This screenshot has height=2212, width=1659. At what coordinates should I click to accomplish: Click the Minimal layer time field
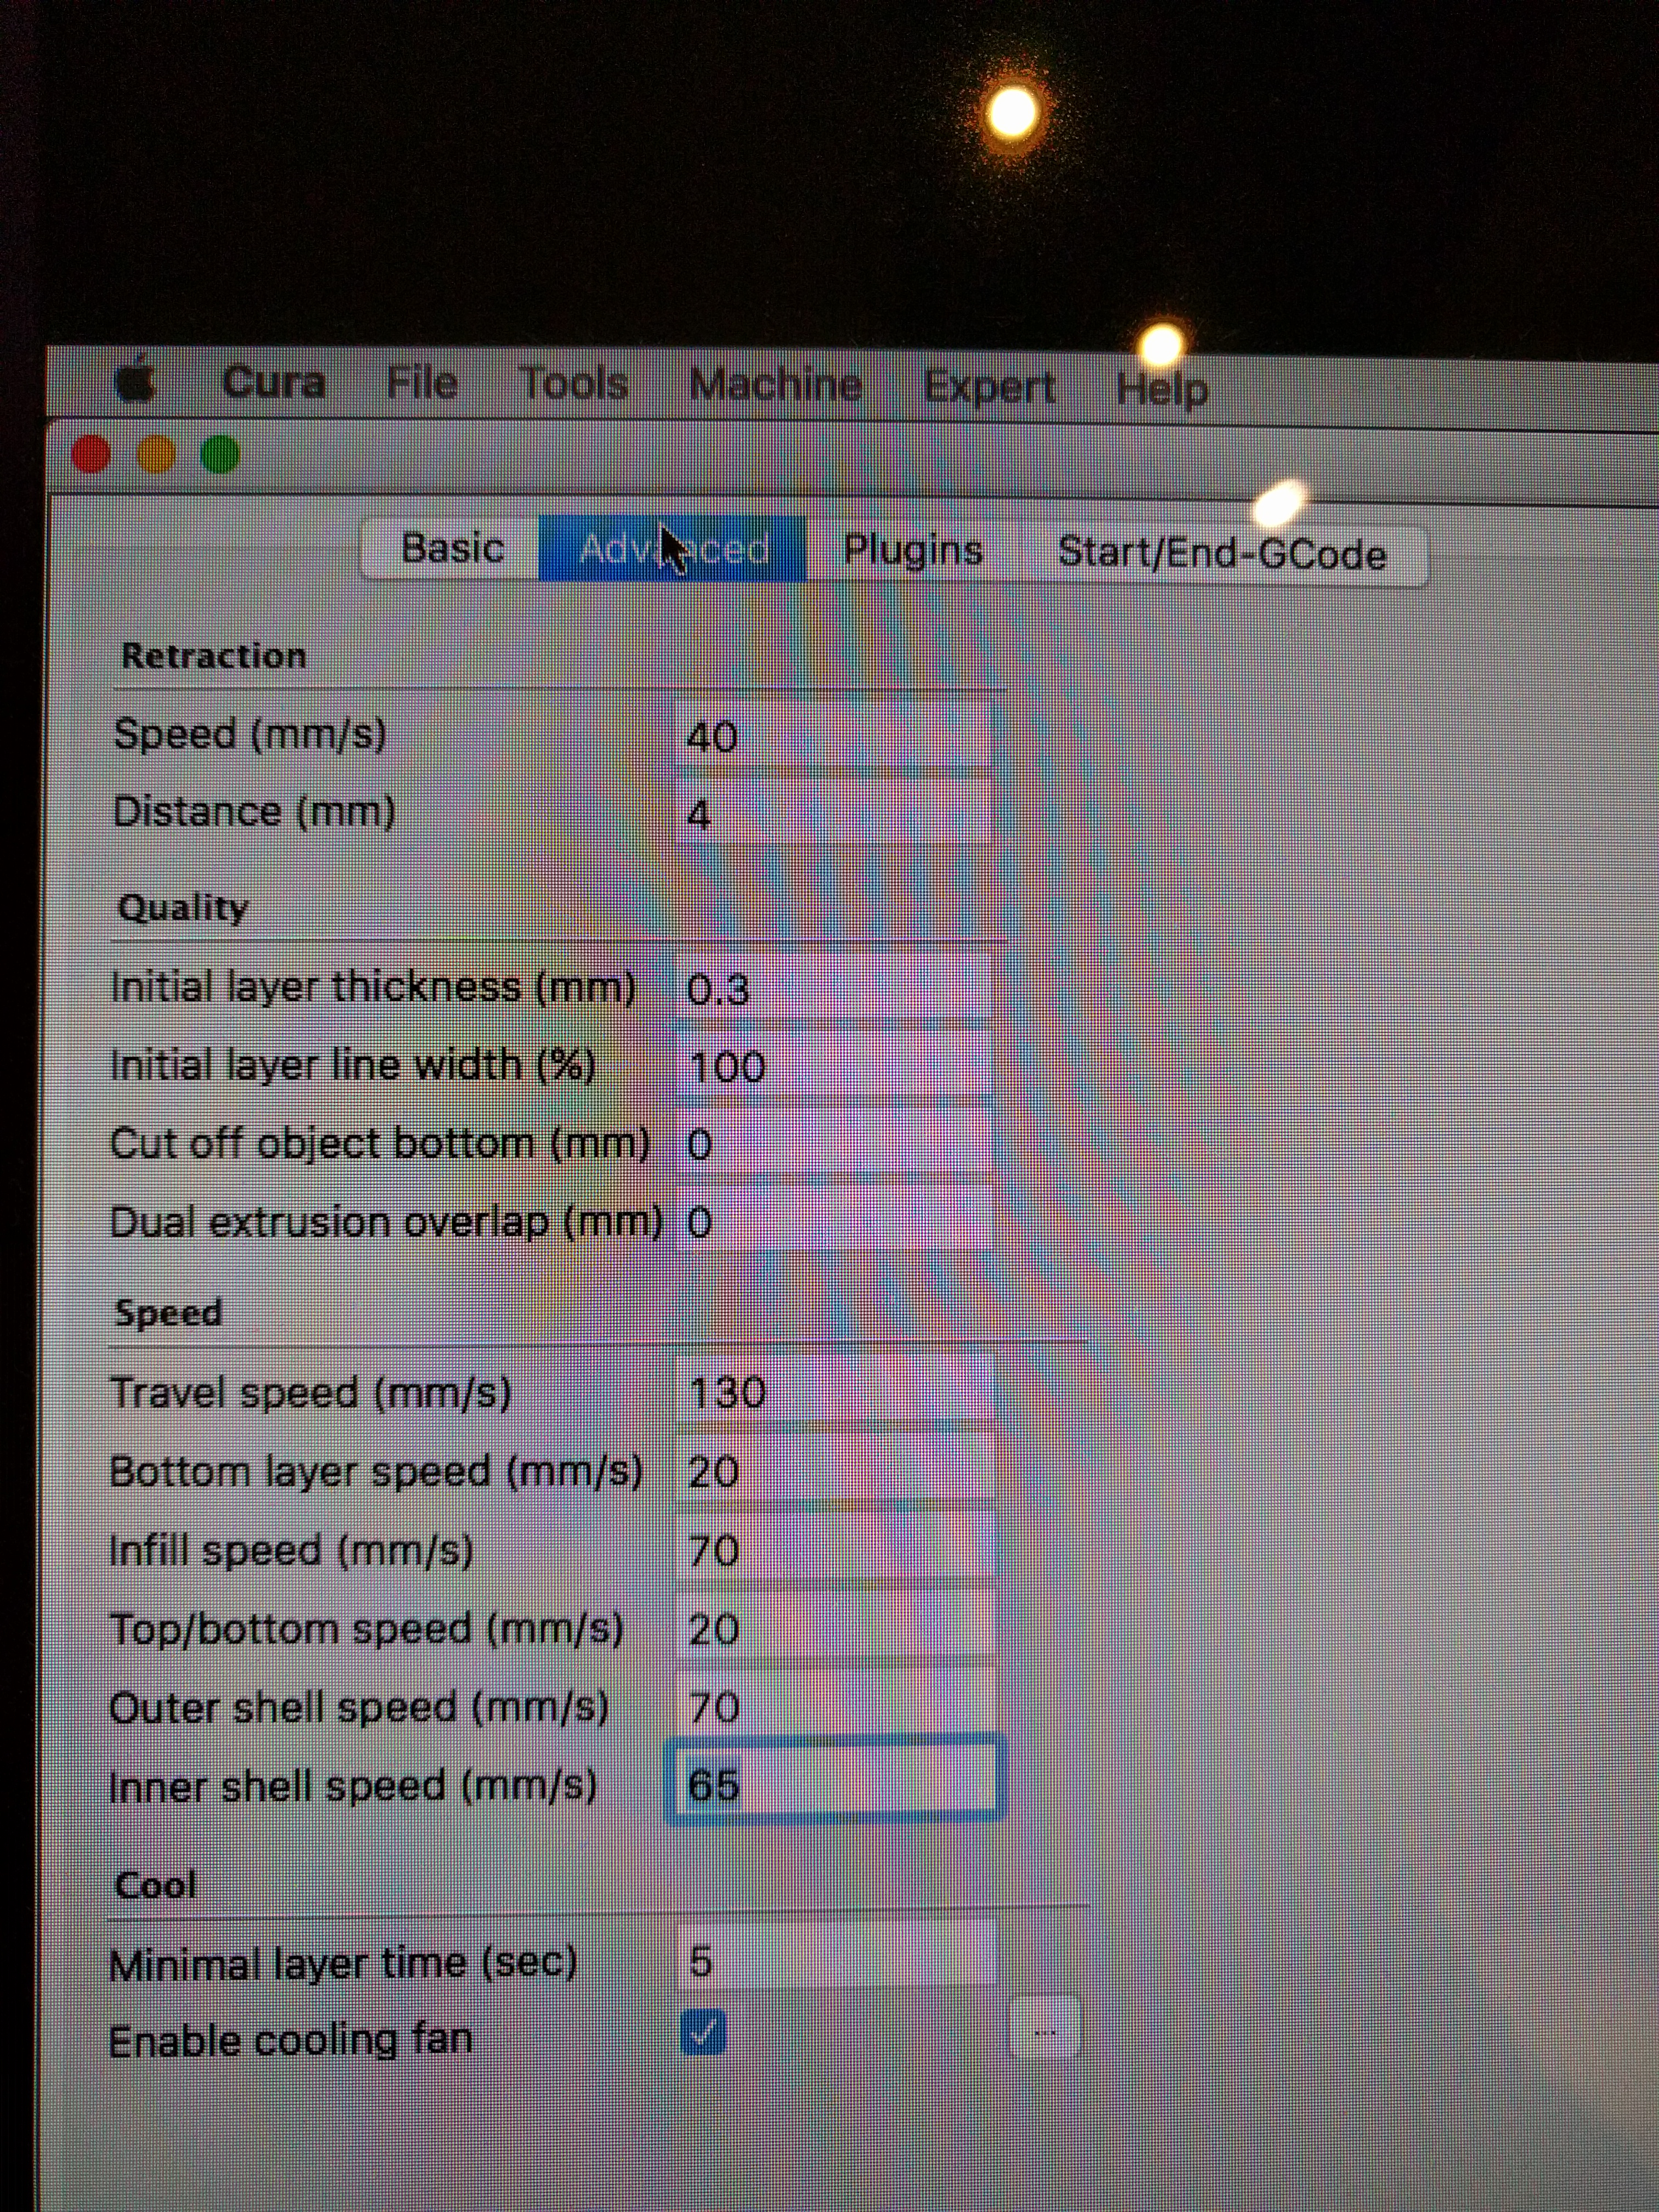835,1962
